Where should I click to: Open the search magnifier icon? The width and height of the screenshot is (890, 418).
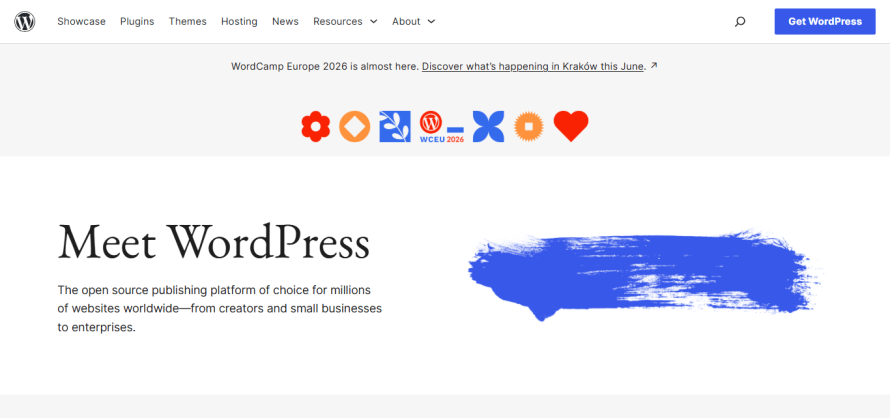point(740,22)
